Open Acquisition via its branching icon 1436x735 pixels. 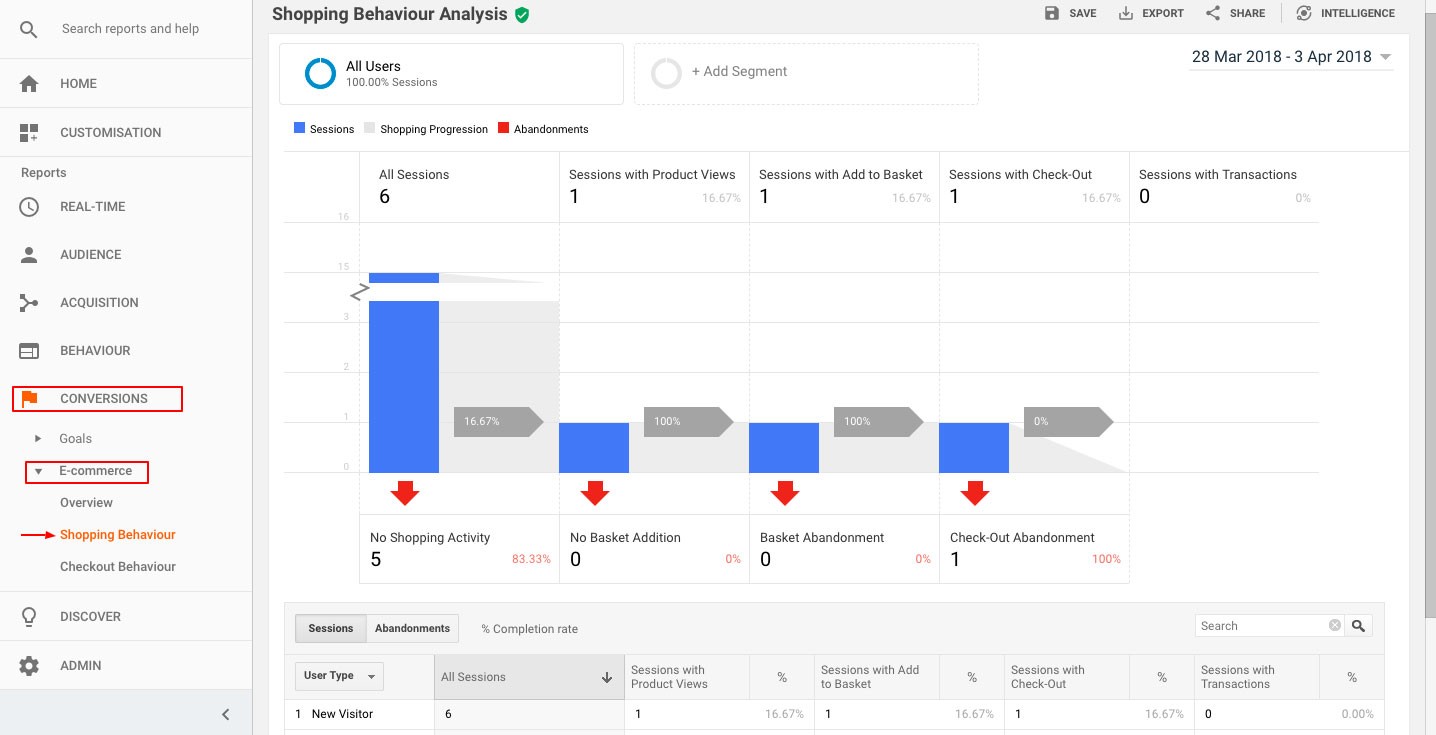(x=29, y=303)
